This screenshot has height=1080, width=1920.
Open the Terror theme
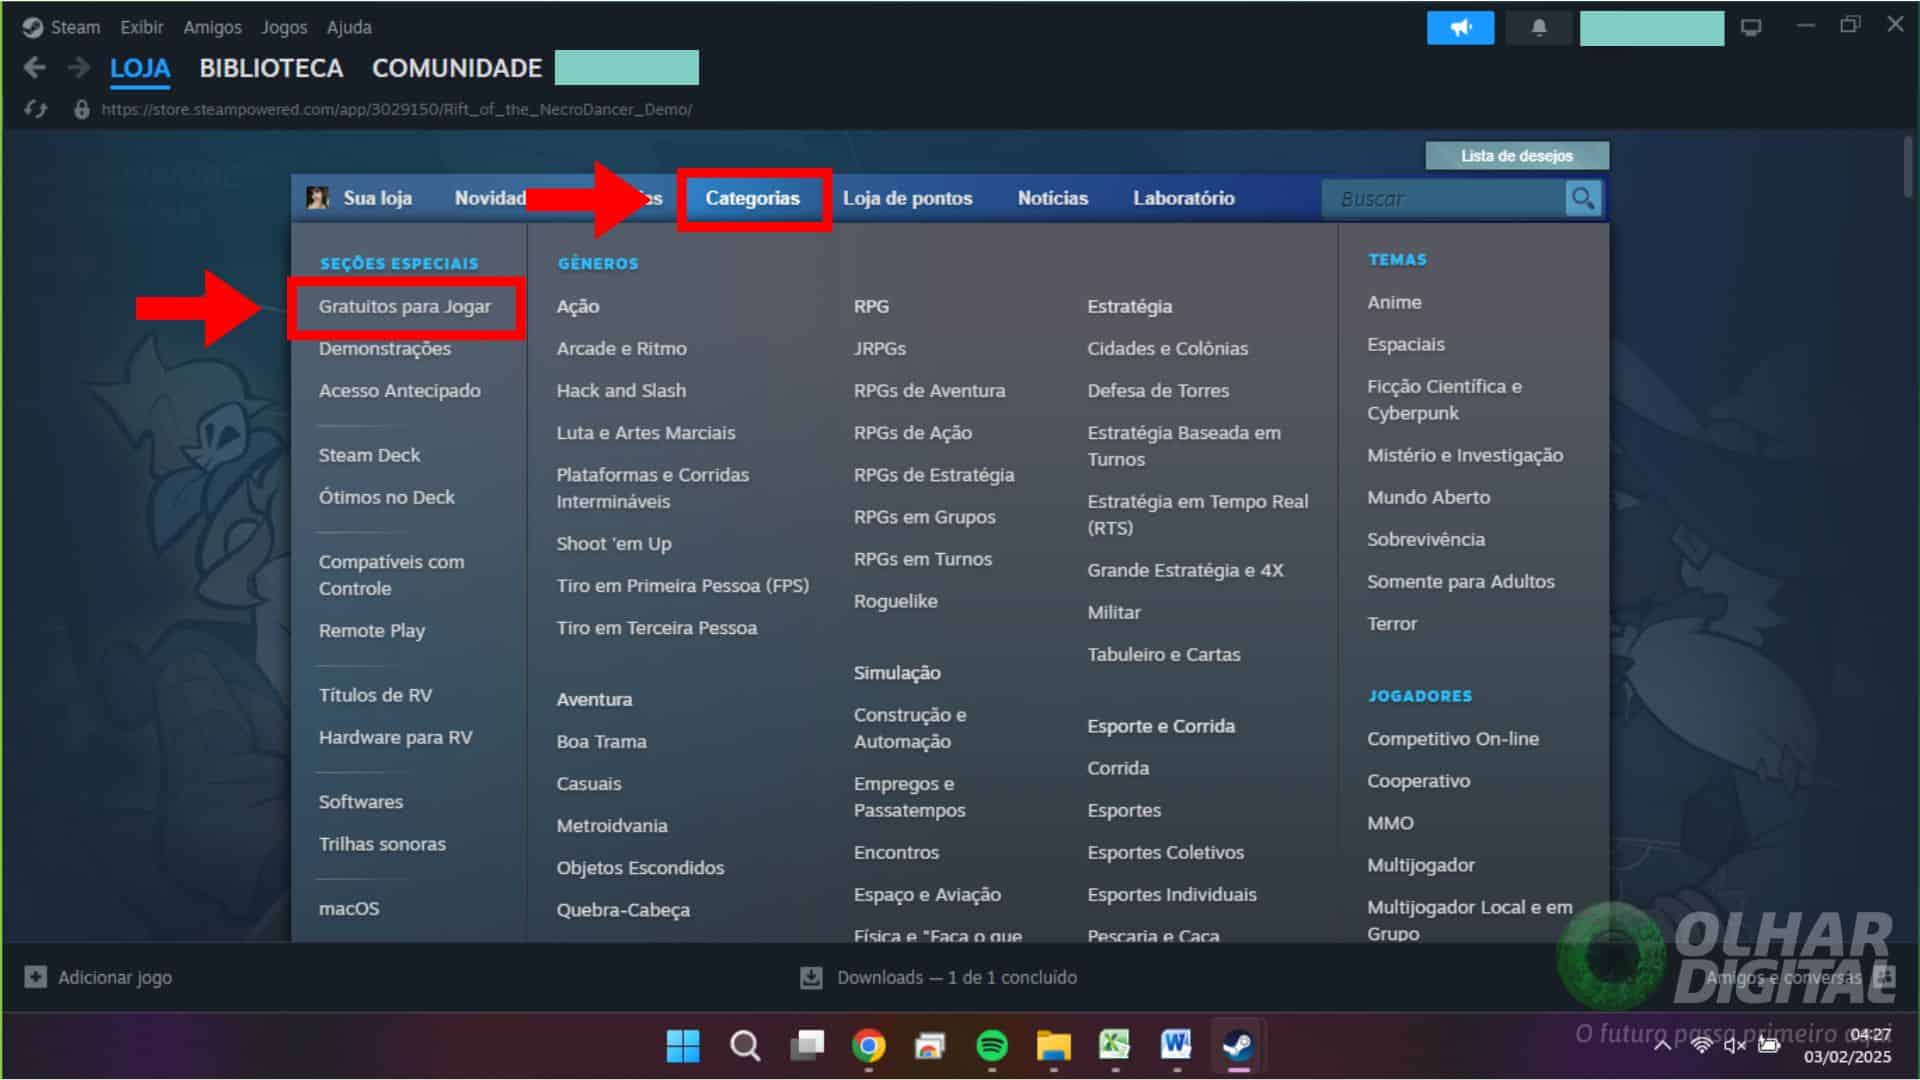tap(1392, 623)
